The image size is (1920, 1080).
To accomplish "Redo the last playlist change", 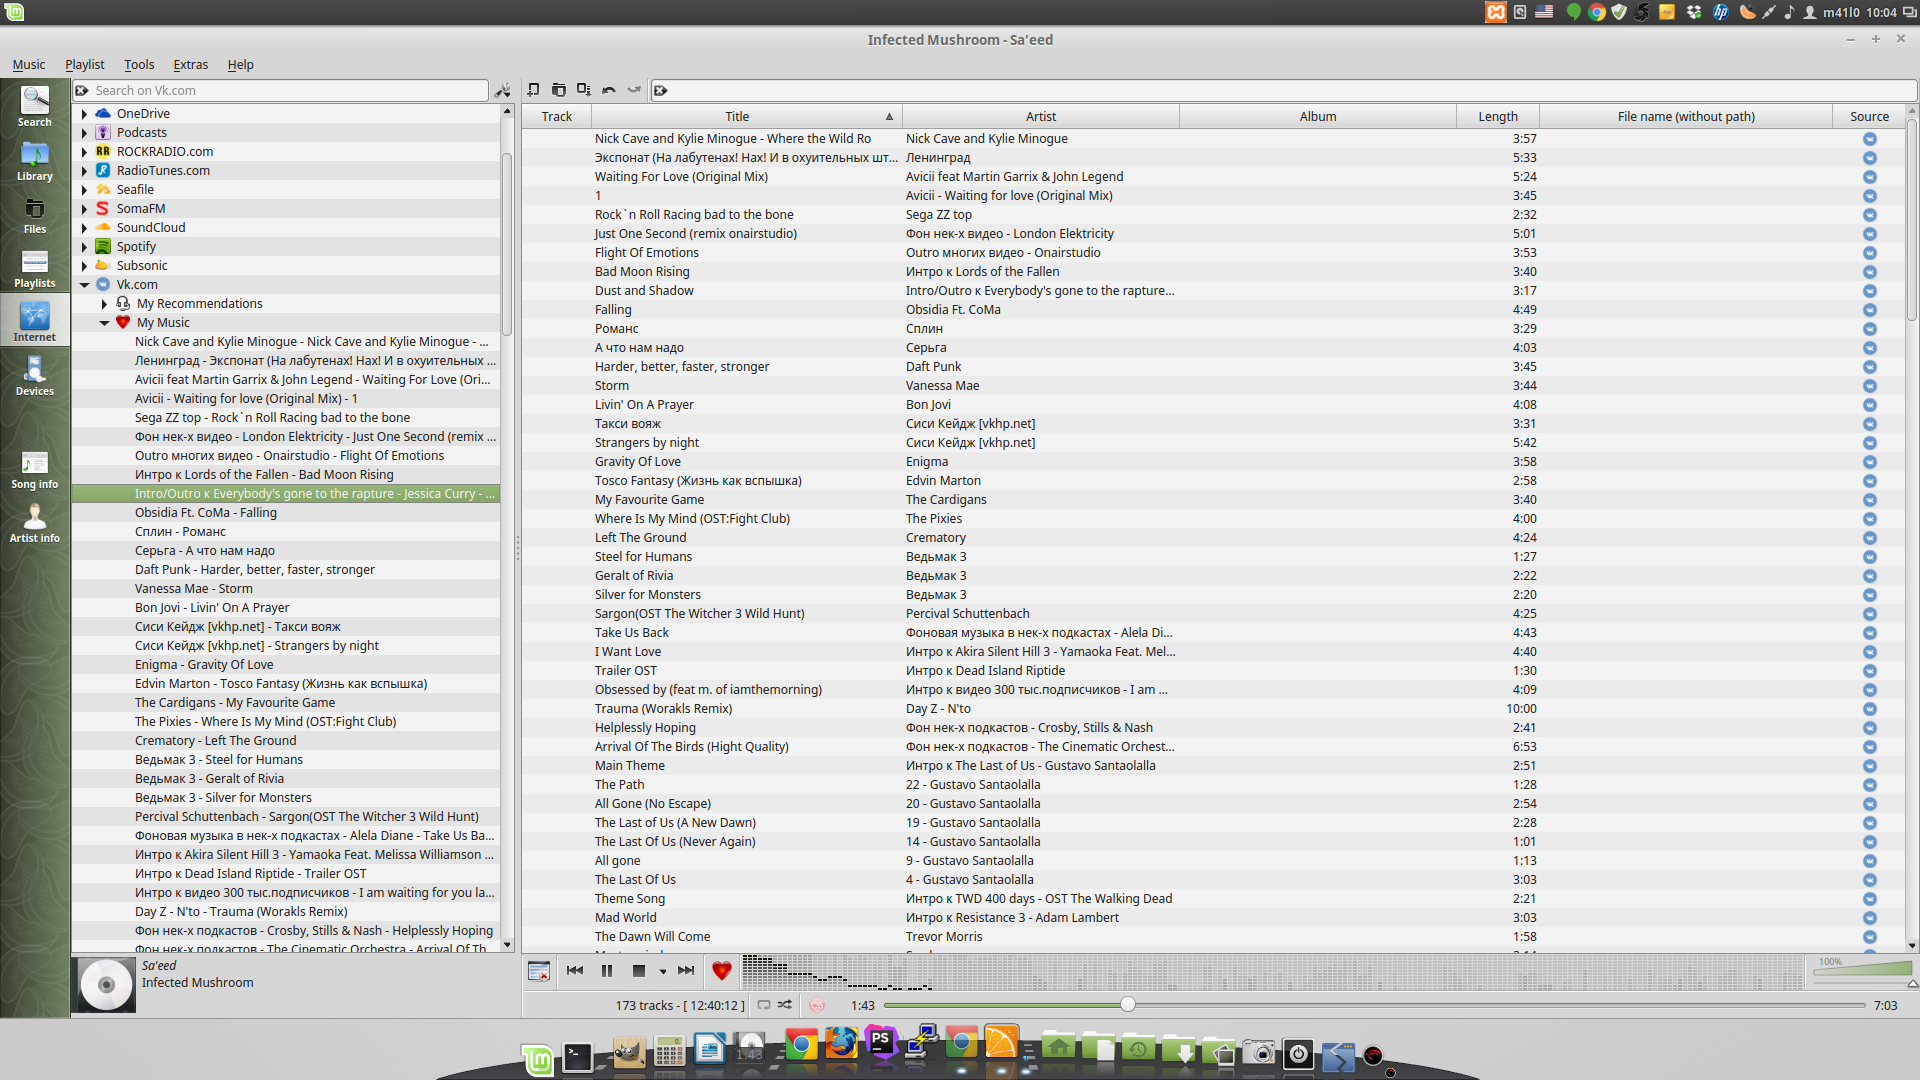I will (633, 90).
